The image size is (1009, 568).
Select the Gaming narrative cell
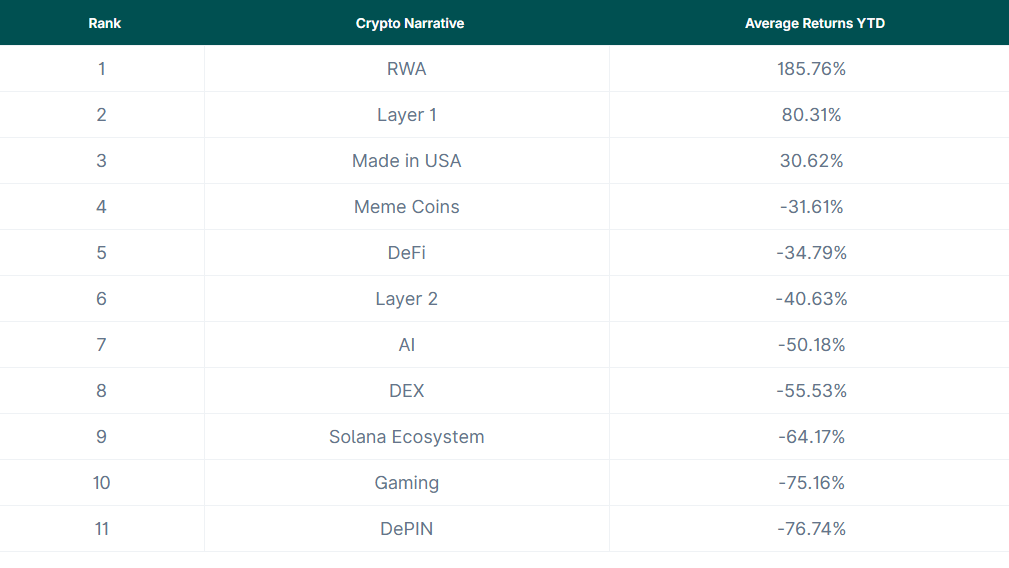(407, 483)
